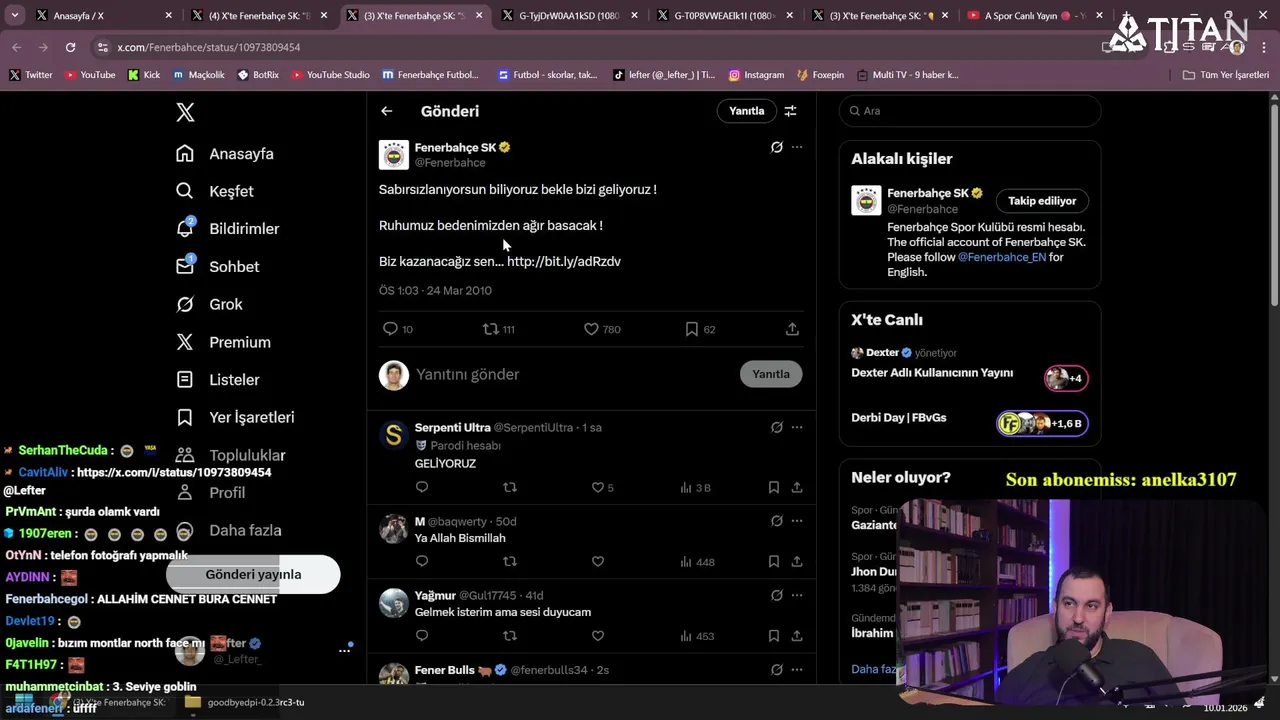
Task: Open more options on Yağmur reply
Action: coord(797,595)
